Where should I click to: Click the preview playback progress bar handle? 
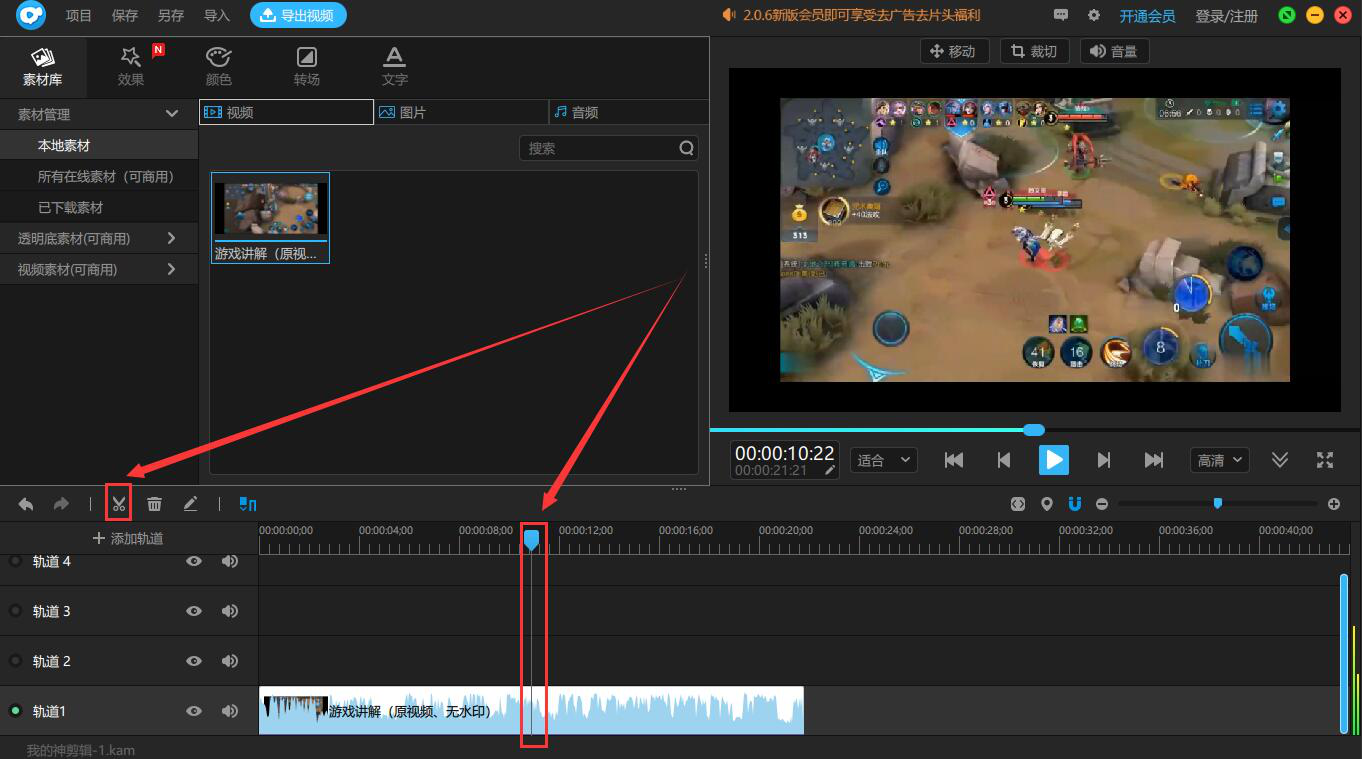coord(1034,429)
